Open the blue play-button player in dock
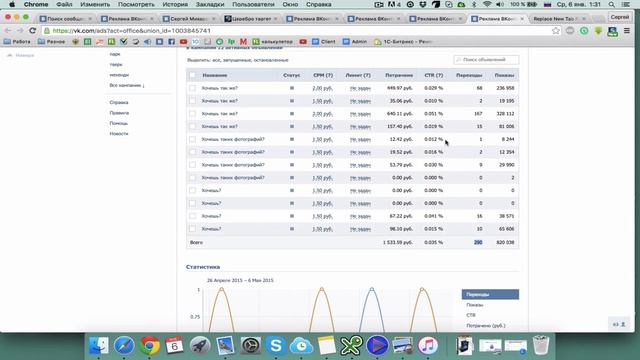Viewport: 640px width, 360px height. pos(377,346)
